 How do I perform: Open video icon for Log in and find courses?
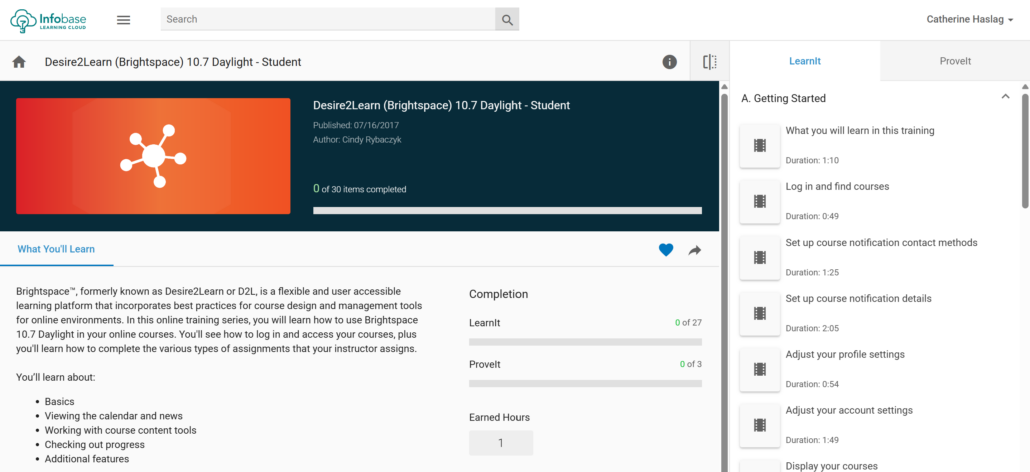pyautogui.click(x=760, y=202)
